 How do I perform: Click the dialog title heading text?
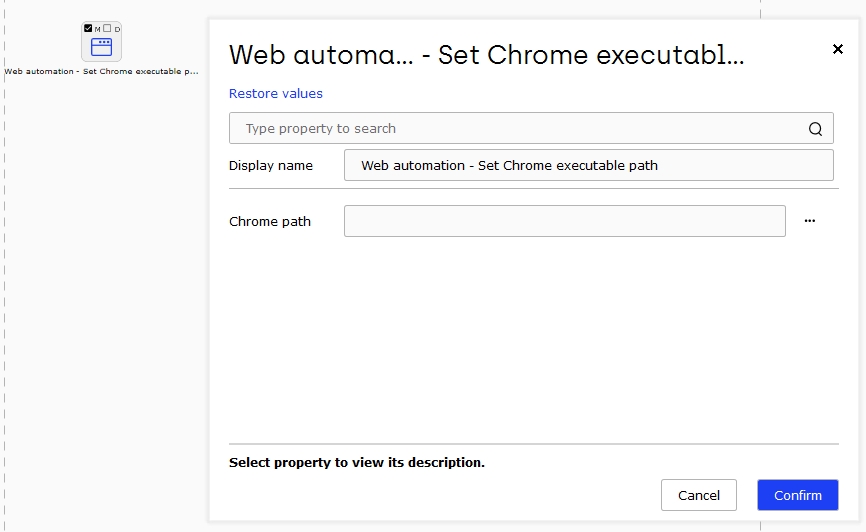487,55
